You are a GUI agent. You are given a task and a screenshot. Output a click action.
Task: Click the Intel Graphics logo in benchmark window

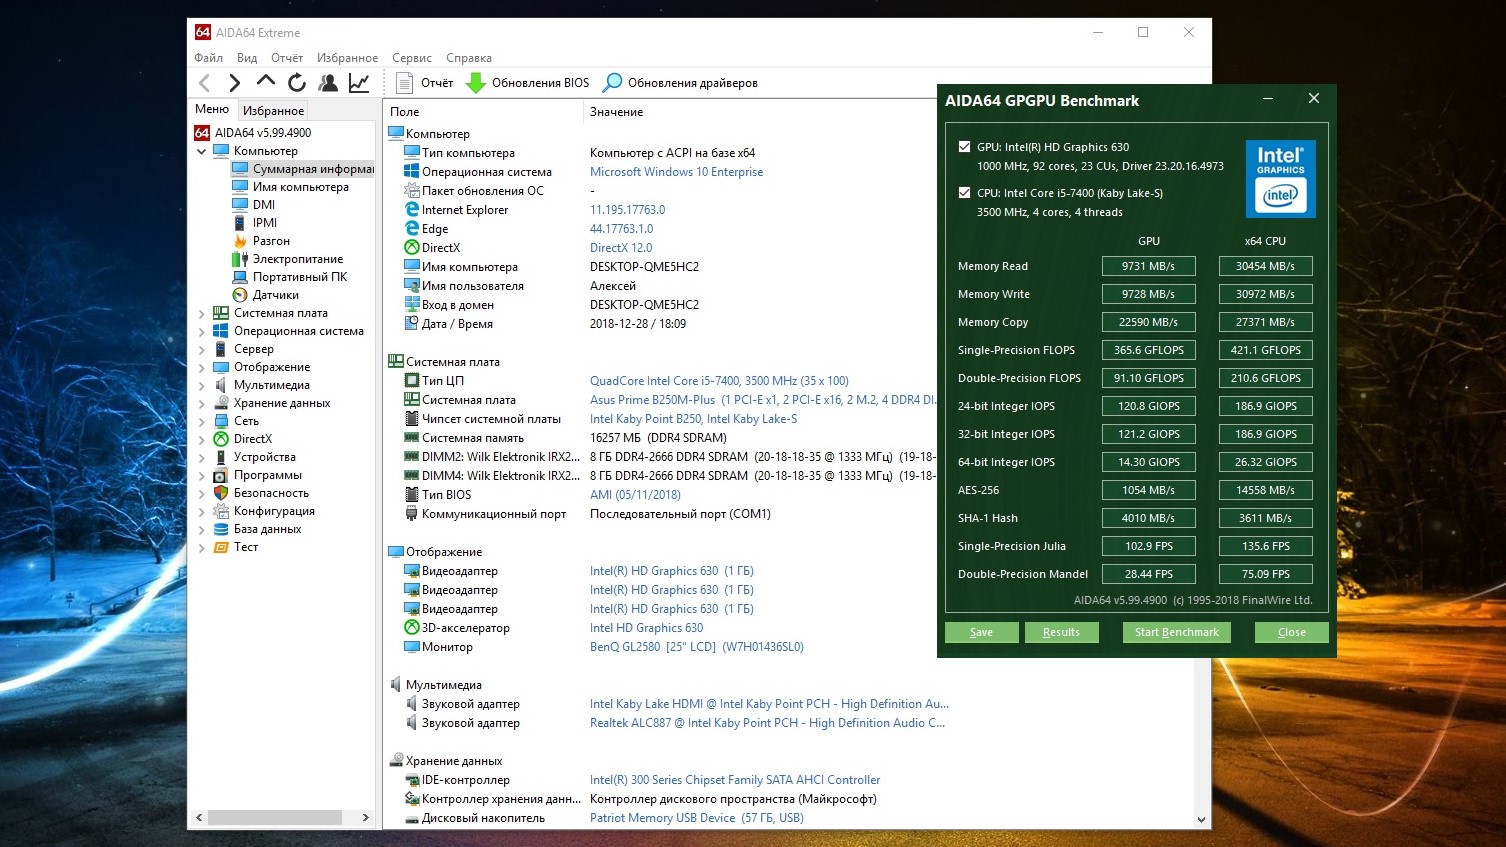click(1280, 179)
